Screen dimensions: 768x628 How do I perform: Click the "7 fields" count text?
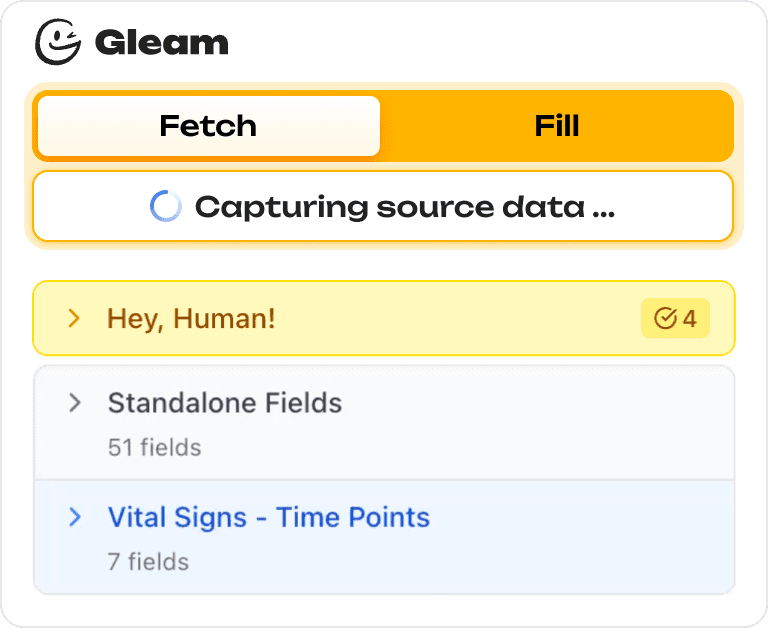click(x=148, y=561)
